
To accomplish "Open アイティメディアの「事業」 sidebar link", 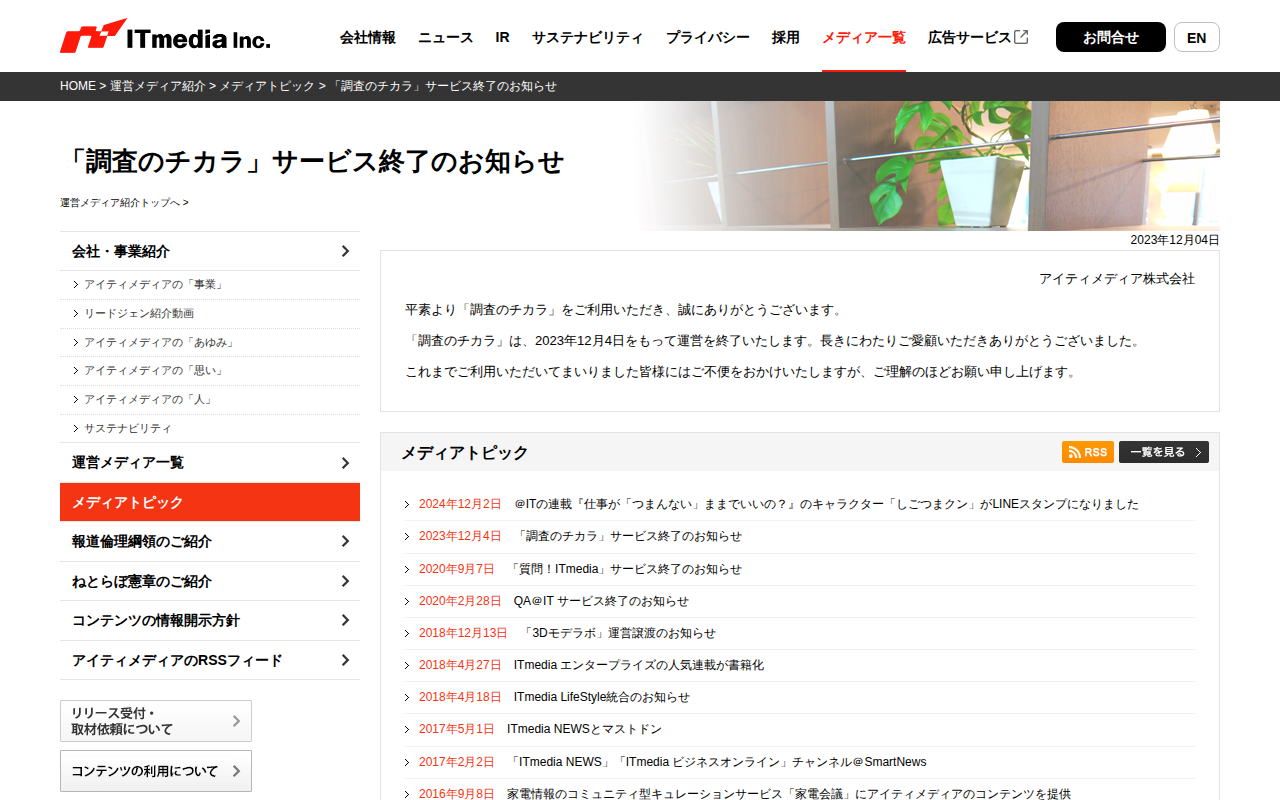I will (154, 285).
